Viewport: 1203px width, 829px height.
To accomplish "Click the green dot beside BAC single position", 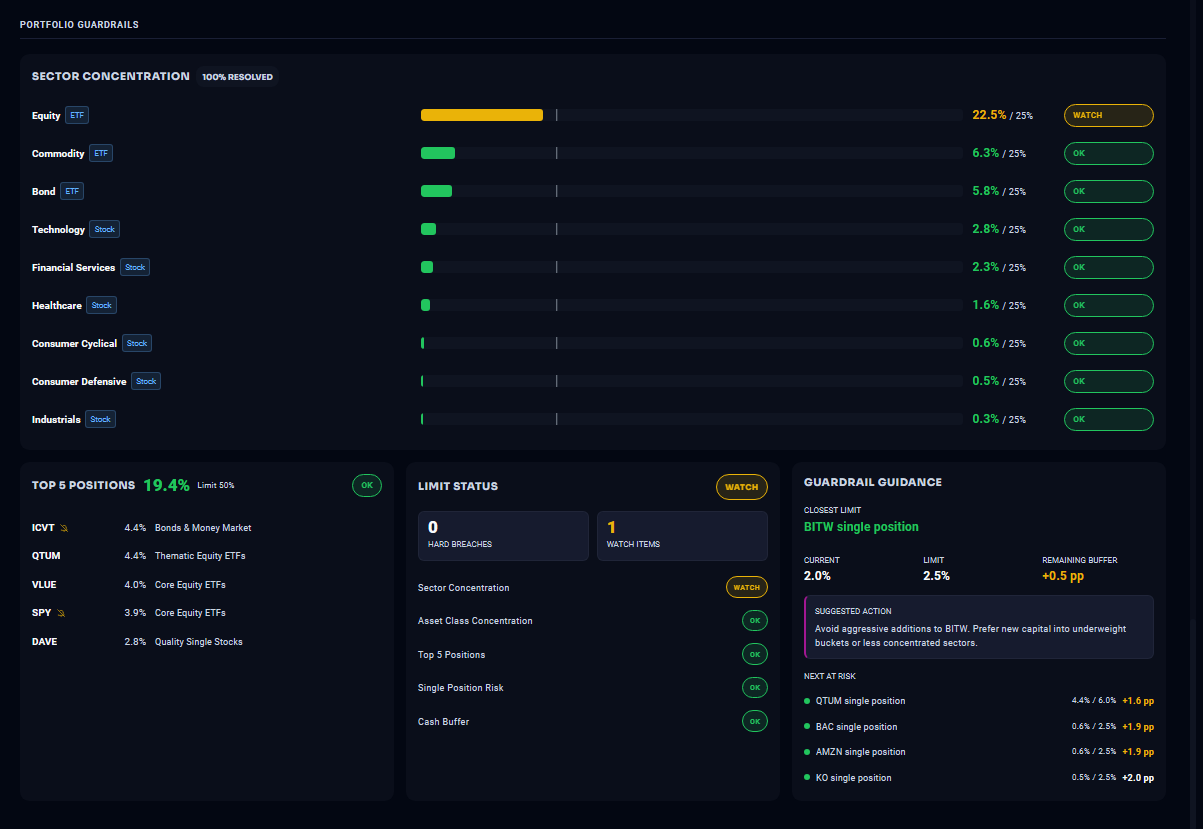I will tap(807, 727).
